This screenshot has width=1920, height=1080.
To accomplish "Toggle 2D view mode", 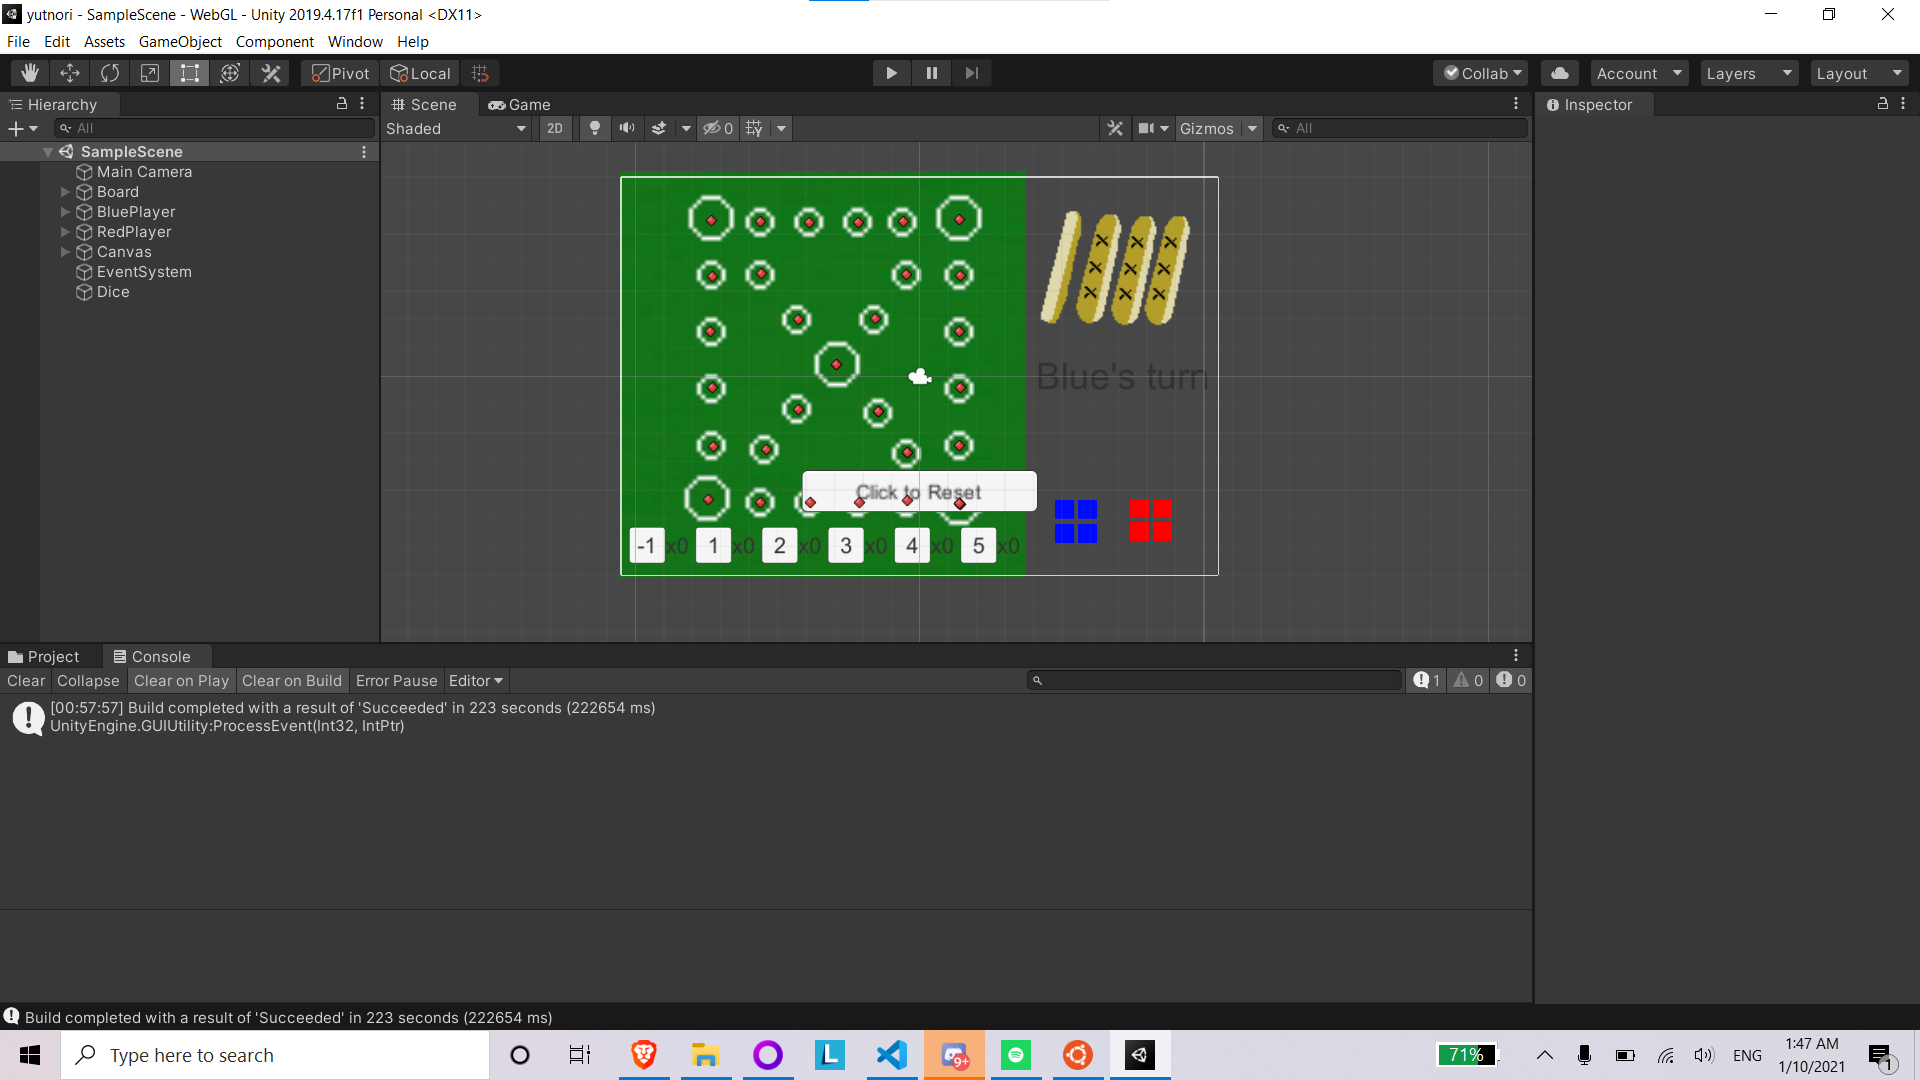I will pyautogui.click(x=555, y=128).
